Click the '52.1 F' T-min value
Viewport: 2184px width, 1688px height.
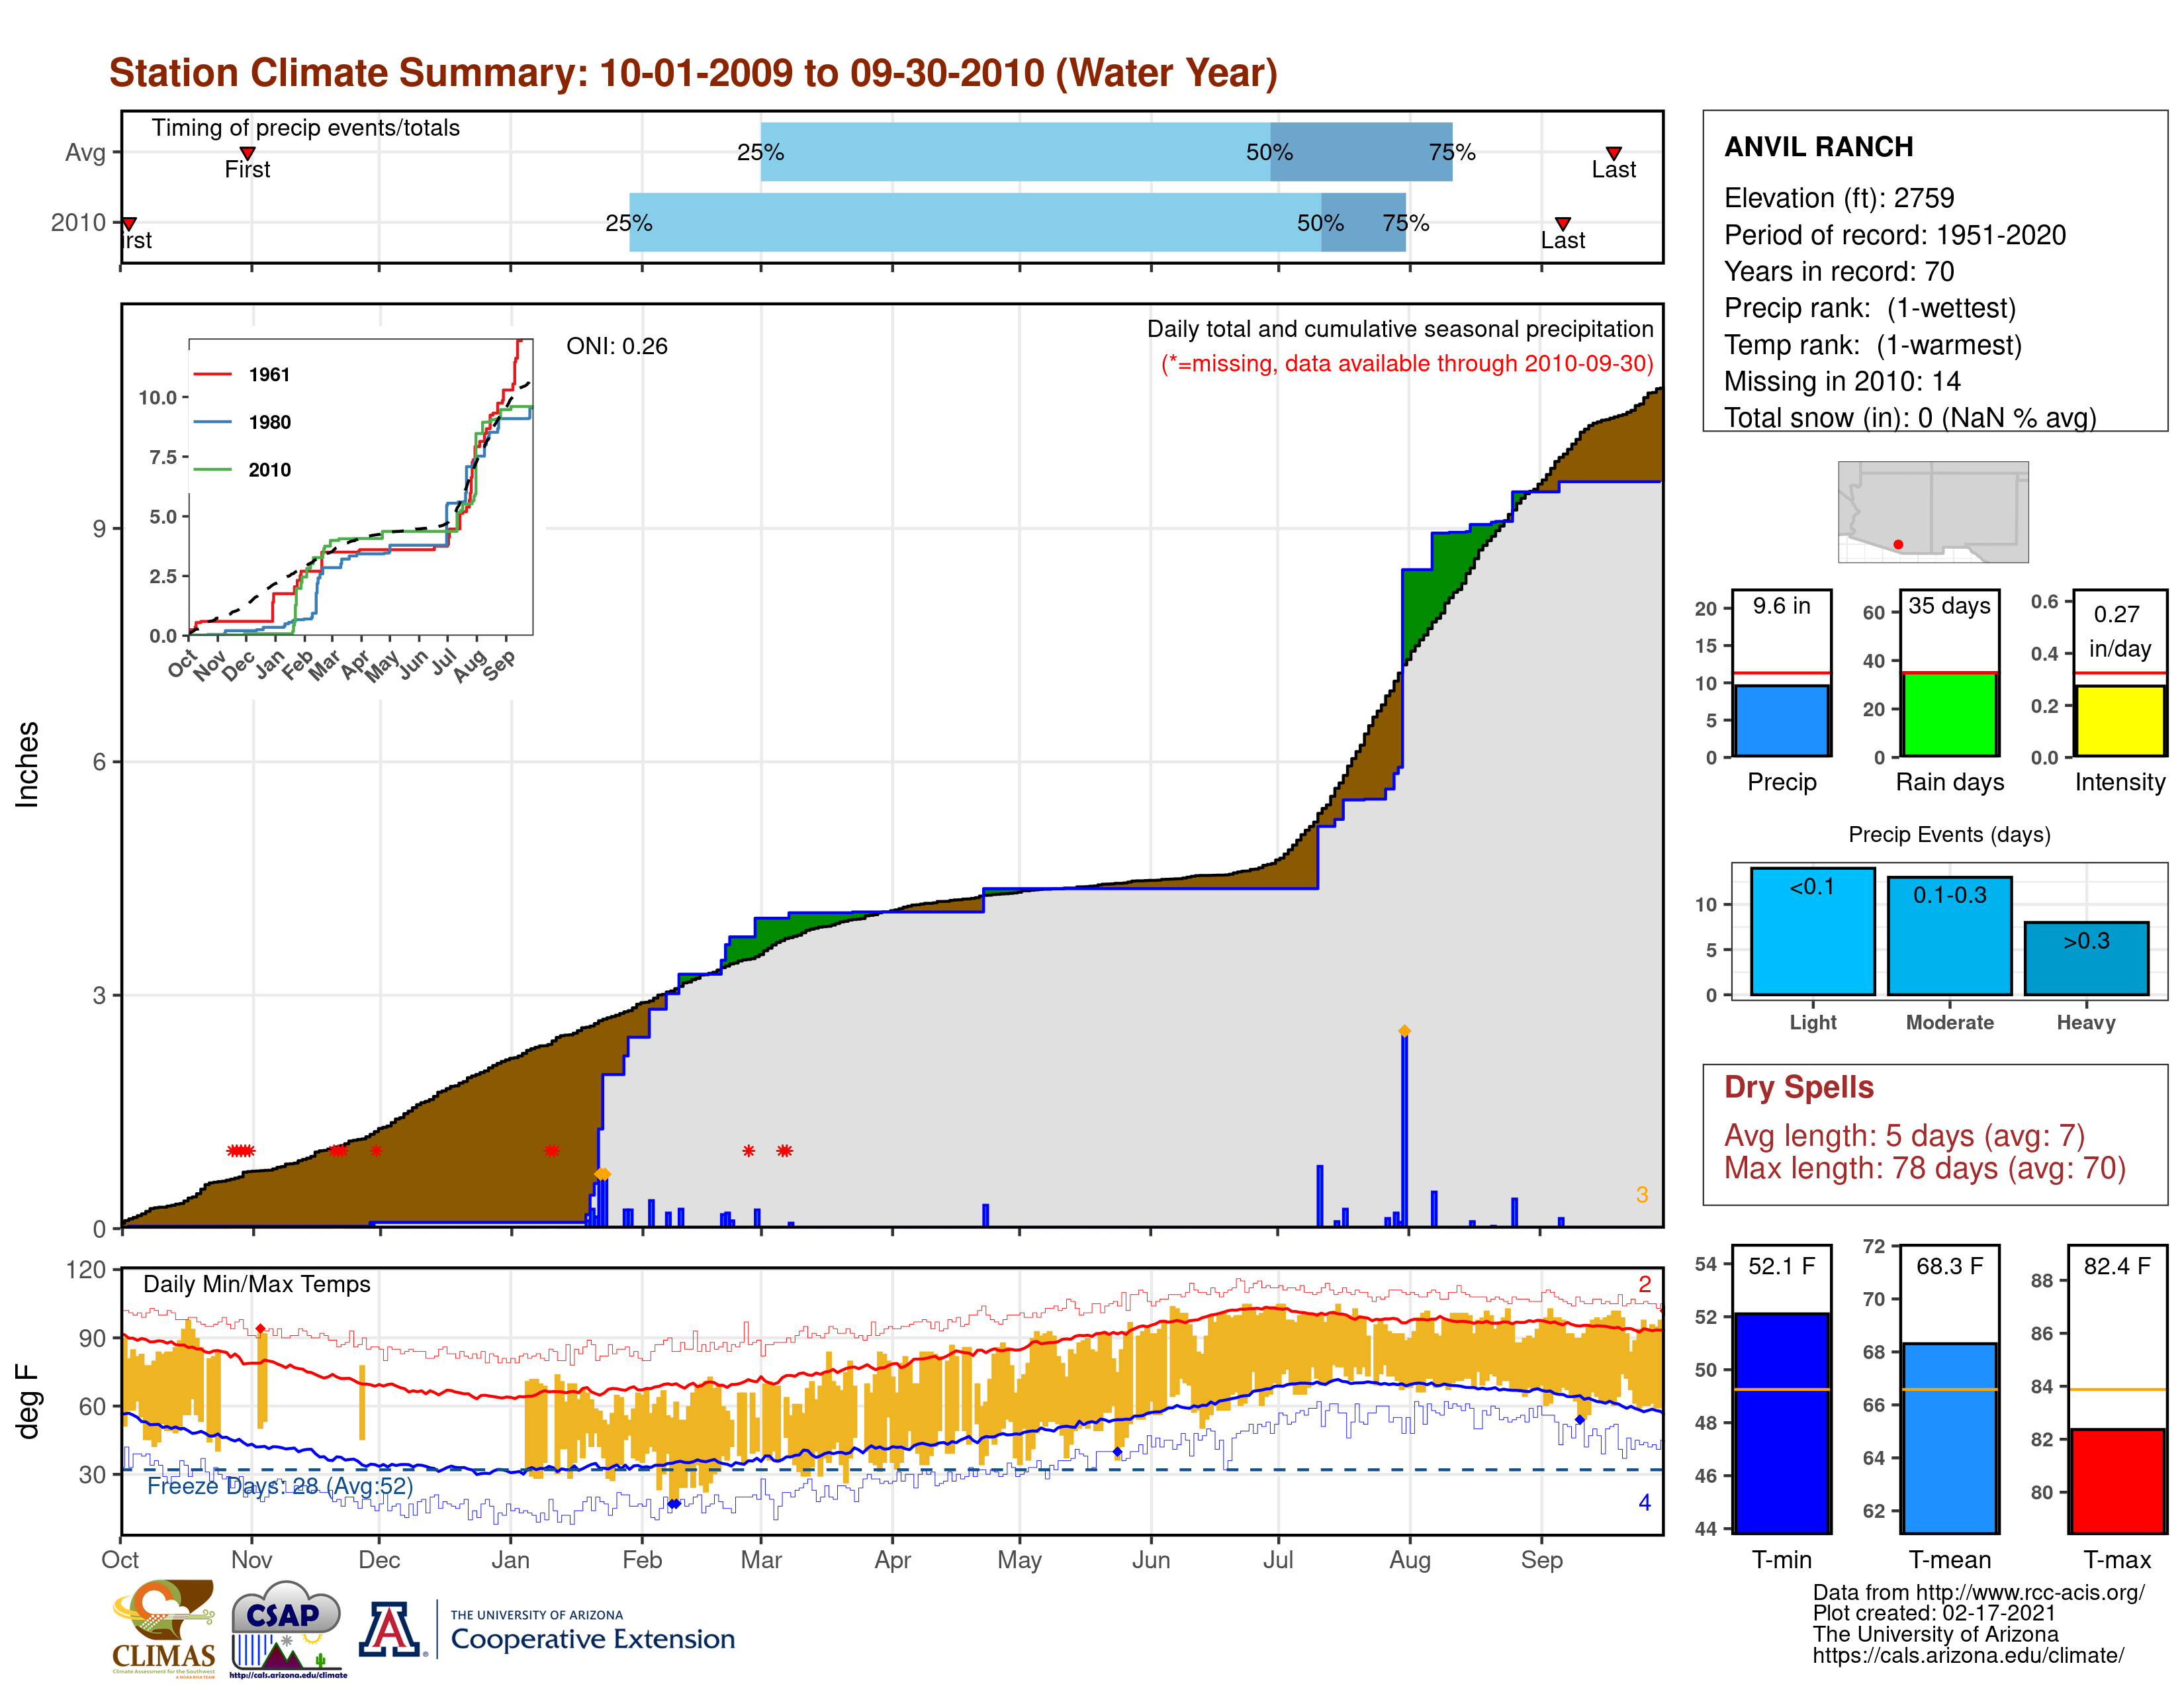pos(1781,1266)
